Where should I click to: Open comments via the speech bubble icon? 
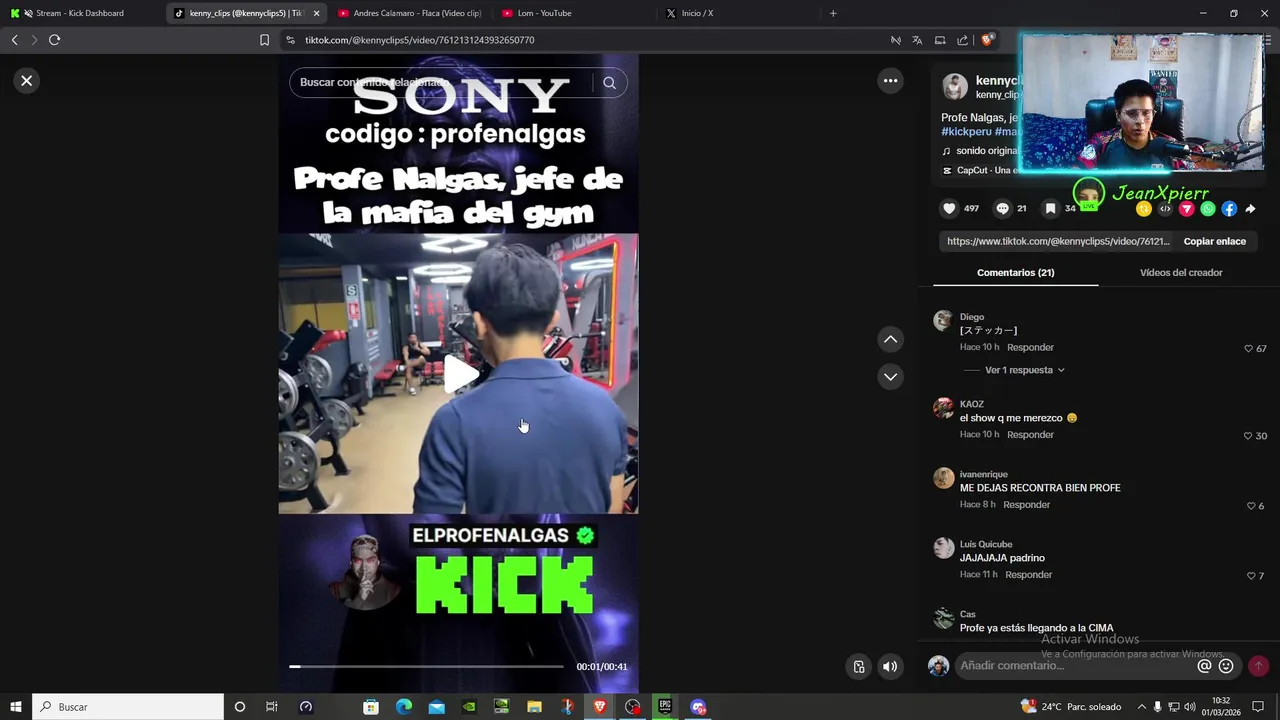tap(1002, 208)
